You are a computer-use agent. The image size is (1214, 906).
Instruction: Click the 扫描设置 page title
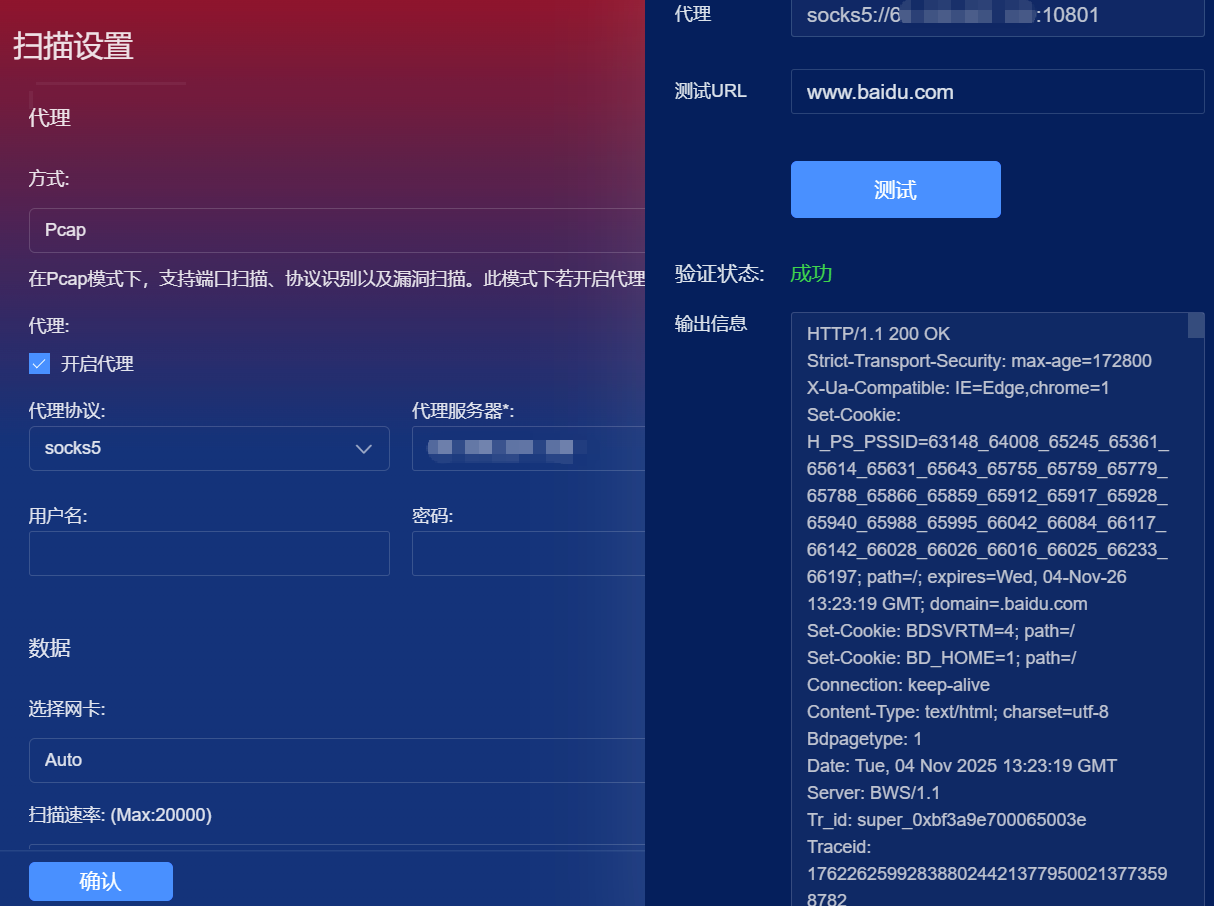click(73, 46)
